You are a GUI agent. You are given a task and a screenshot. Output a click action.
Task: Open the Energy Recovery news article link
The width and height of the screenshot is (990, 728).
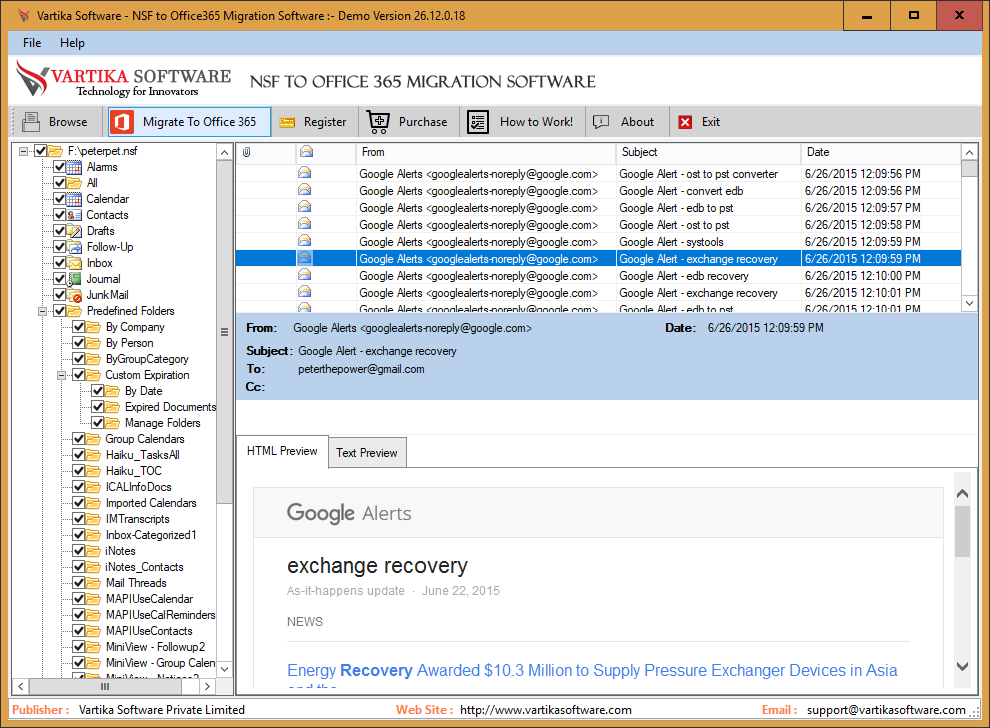click(x=592, y=671)
